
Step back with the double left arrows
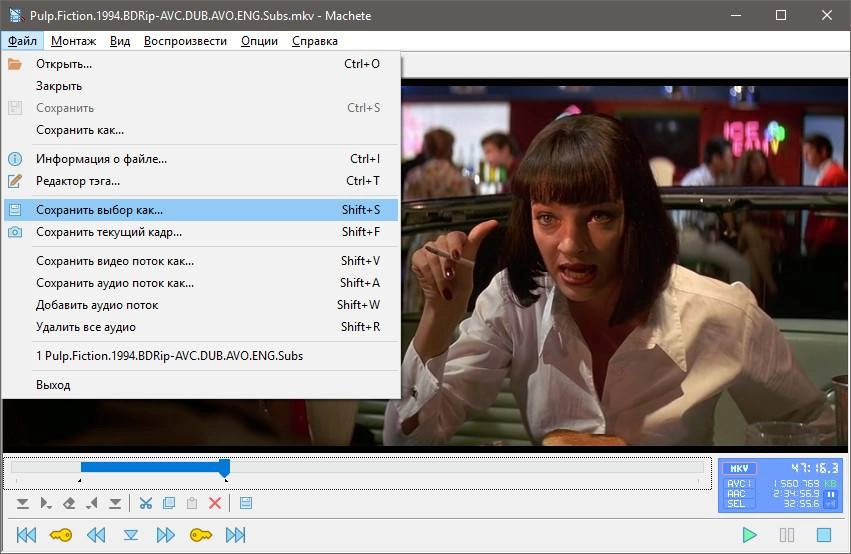click(x=96, y=535)
